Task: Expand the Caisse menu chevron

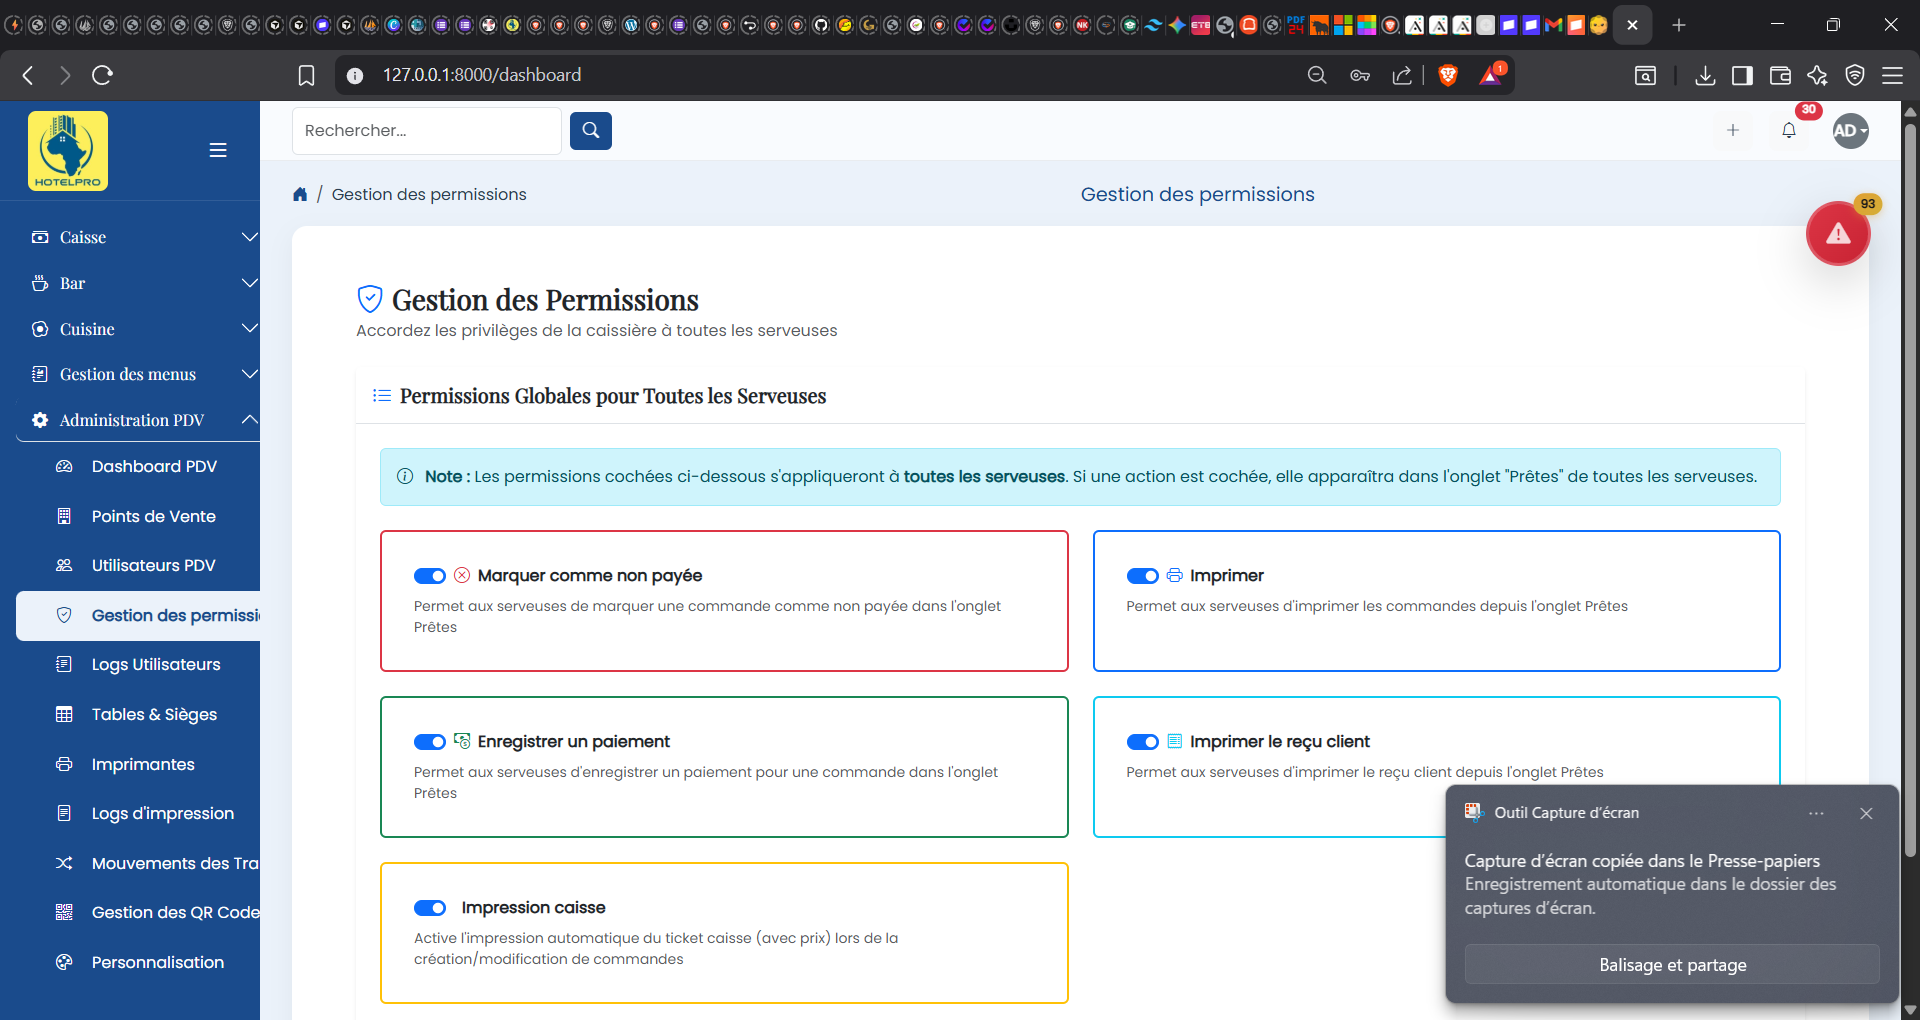Action: (249, 237)
